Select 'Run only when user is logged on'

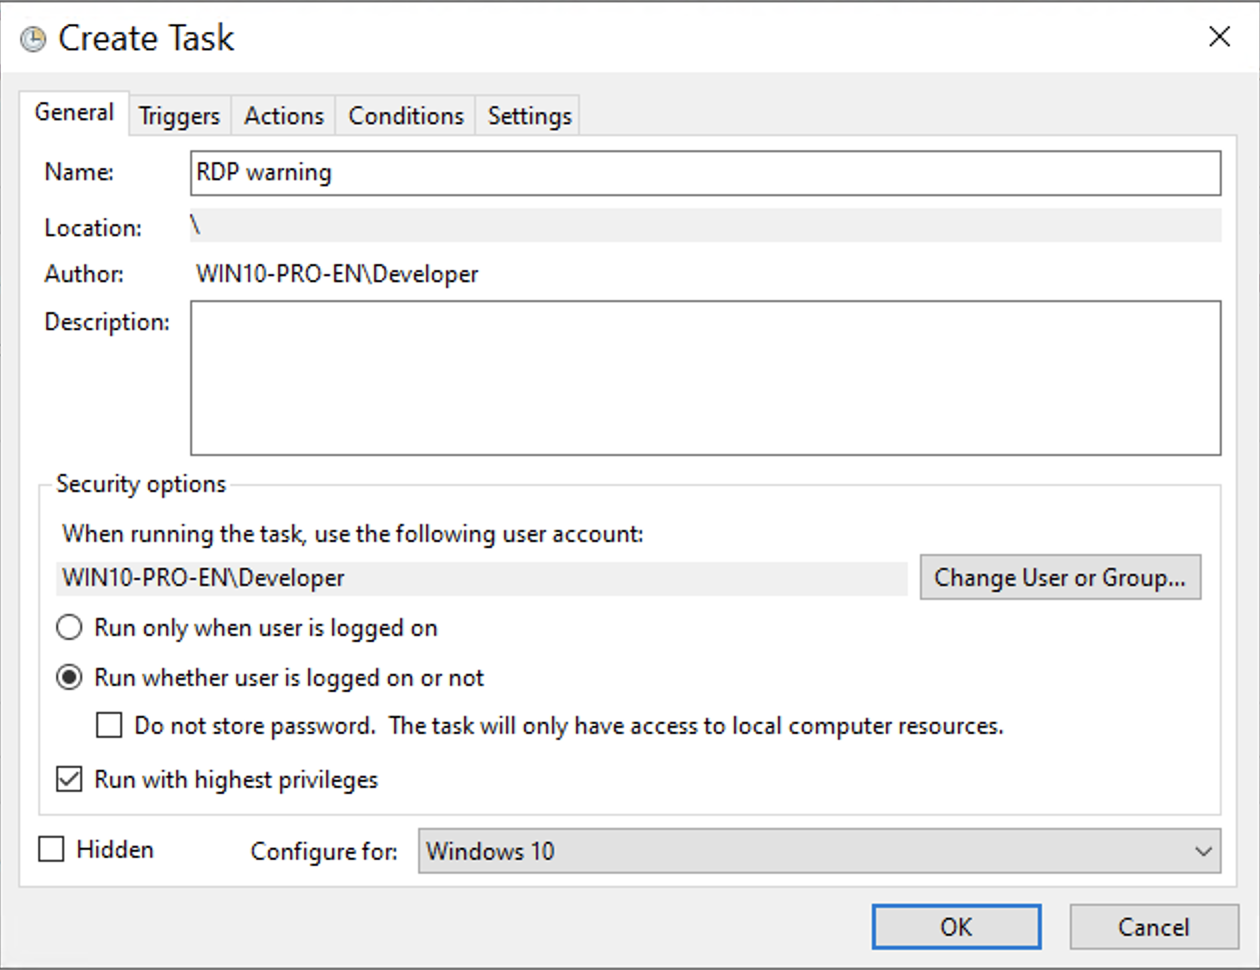pyautogui.click(x=69, y=627)
